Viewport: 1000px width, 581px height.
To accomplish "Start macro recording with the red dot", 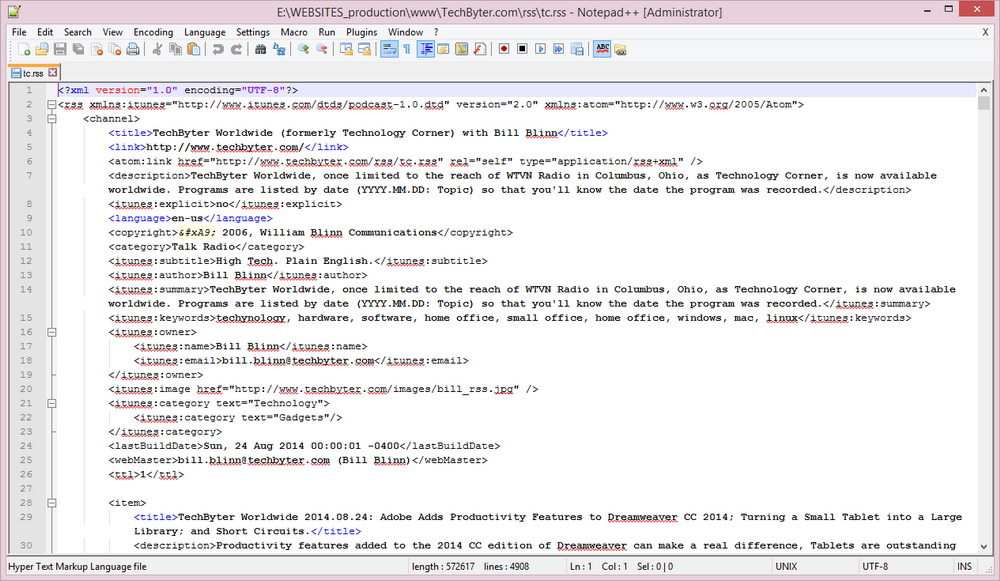I will pyautogui.click(x=504, y=49).
